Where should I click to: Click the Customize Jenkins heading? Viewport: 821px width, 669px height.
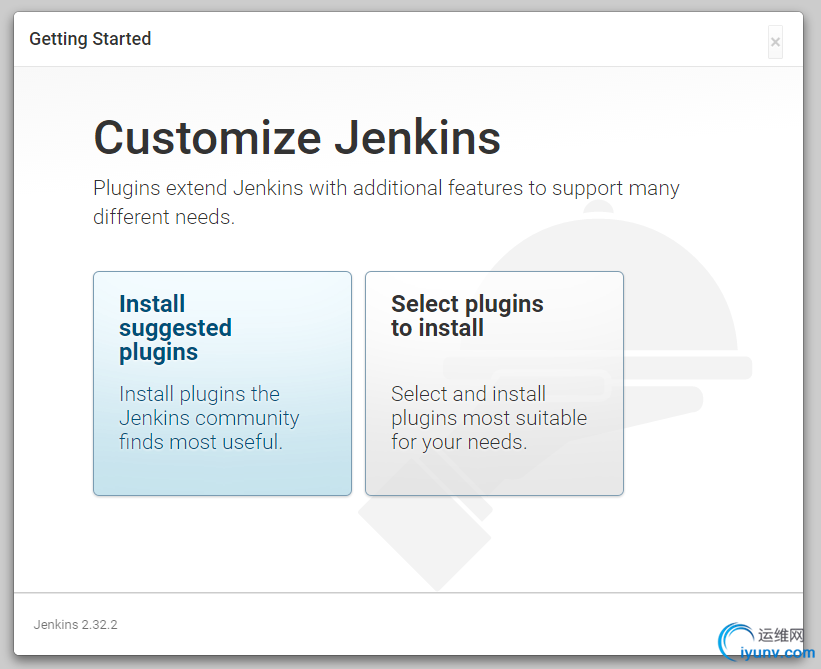297,138
